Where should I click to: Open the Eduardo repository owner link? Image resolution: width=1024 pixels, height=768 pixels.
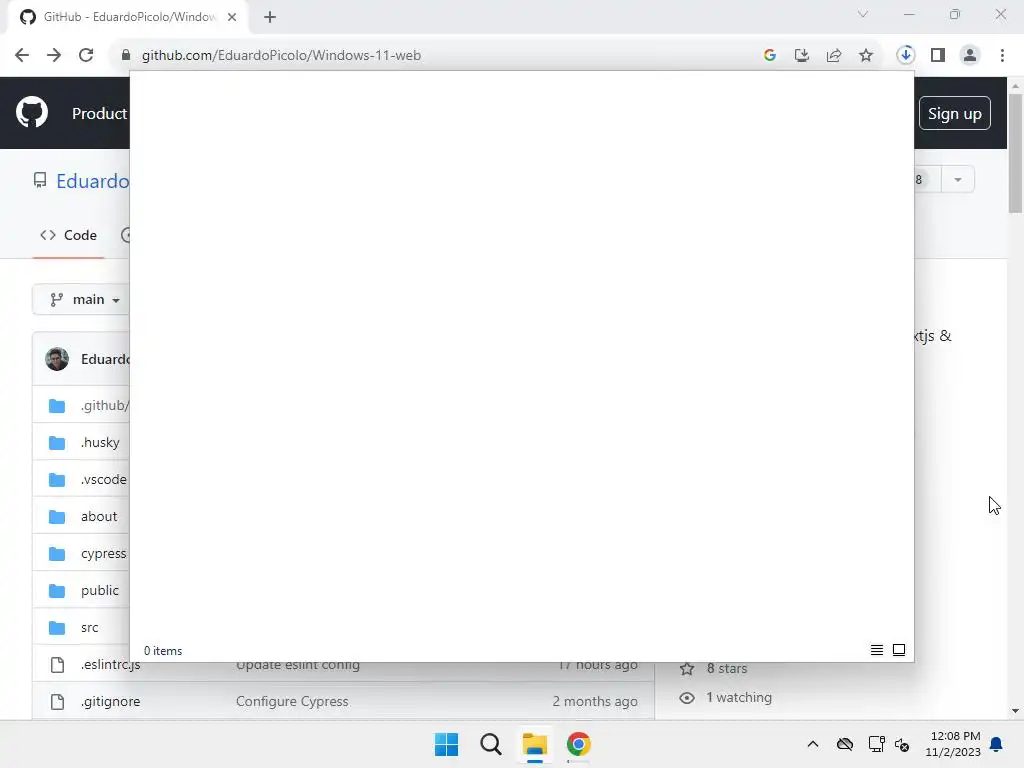pyautogui.click(x=93, y=181)
